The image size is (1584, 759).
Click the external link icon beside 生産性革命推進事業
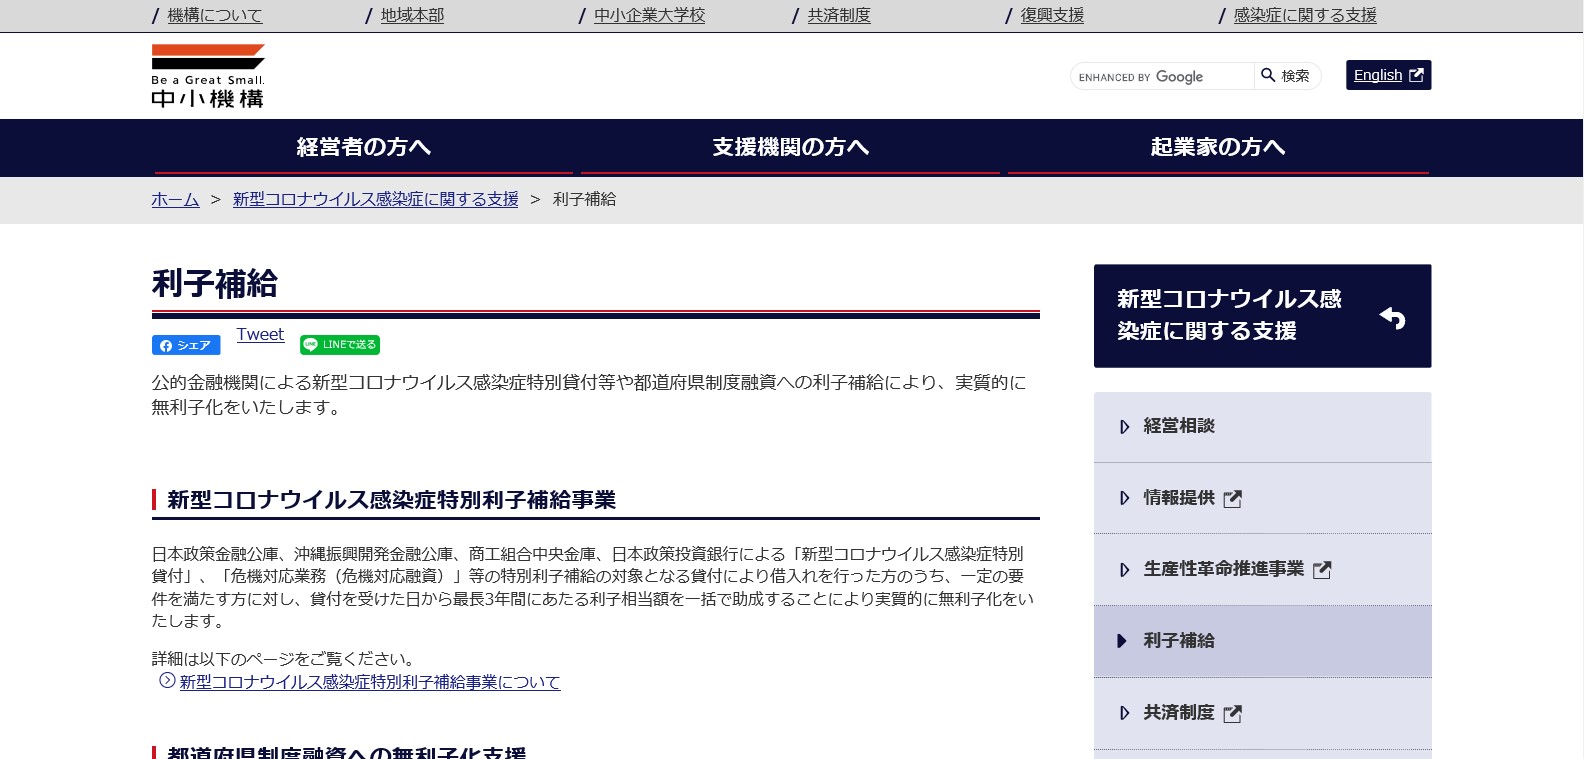tap(1322, 570)
